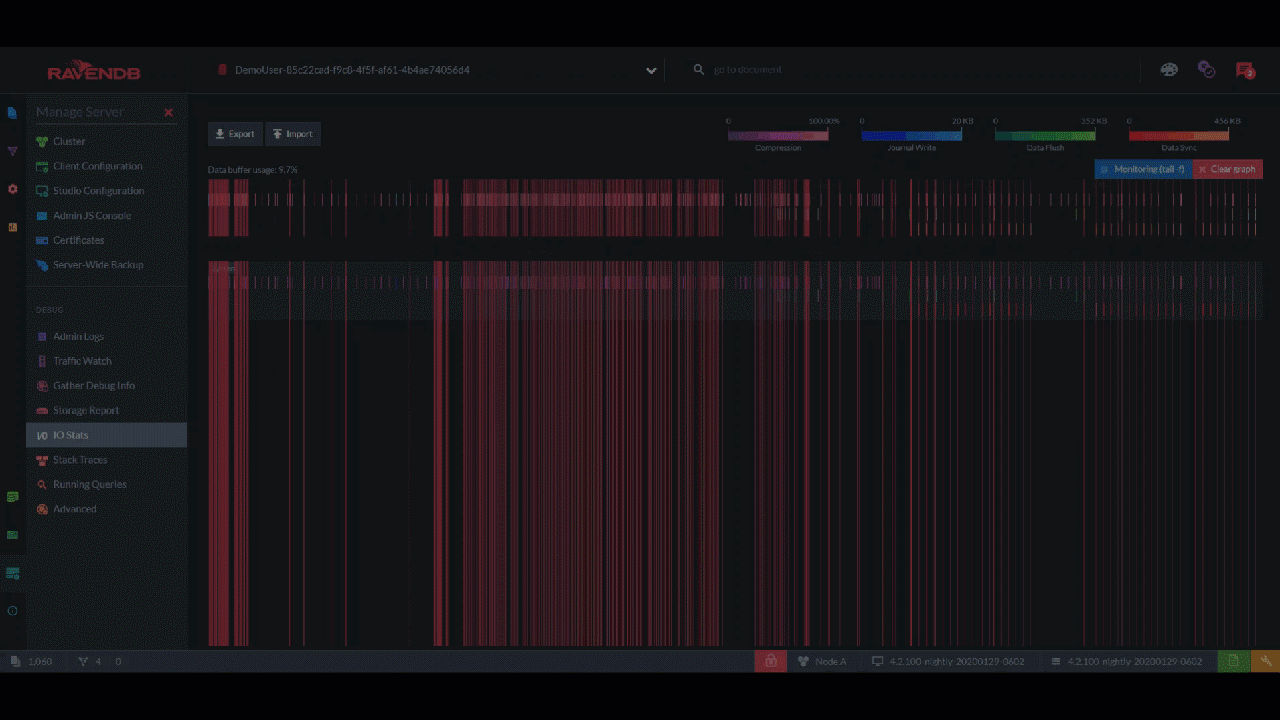1280x720 pixels.
Task: Click the Journal Write legend color bar
Action: [x=911, y=135]
